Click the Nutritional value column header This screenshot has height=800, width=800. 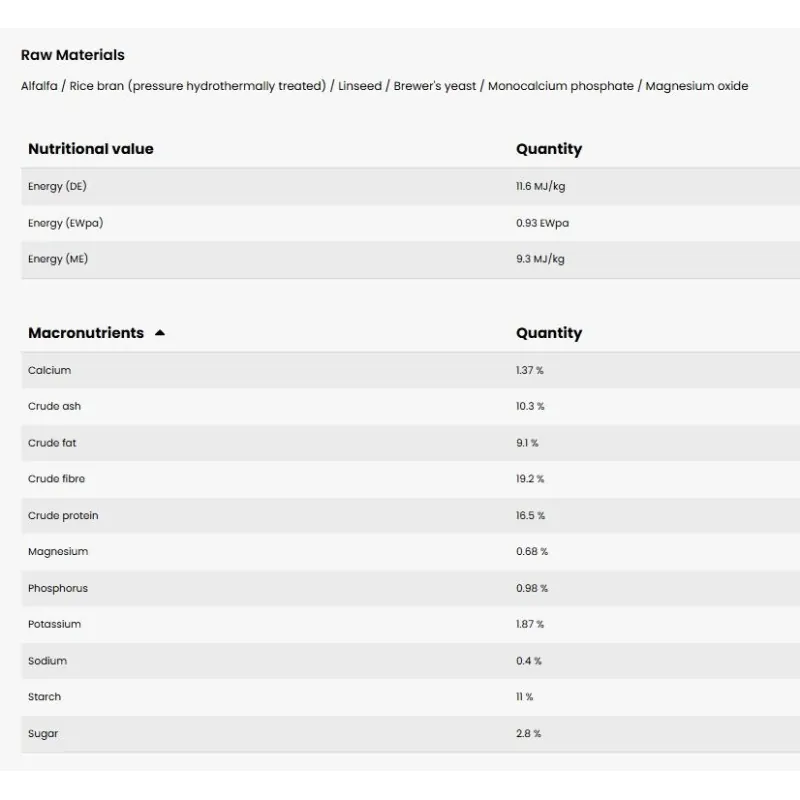91,149
